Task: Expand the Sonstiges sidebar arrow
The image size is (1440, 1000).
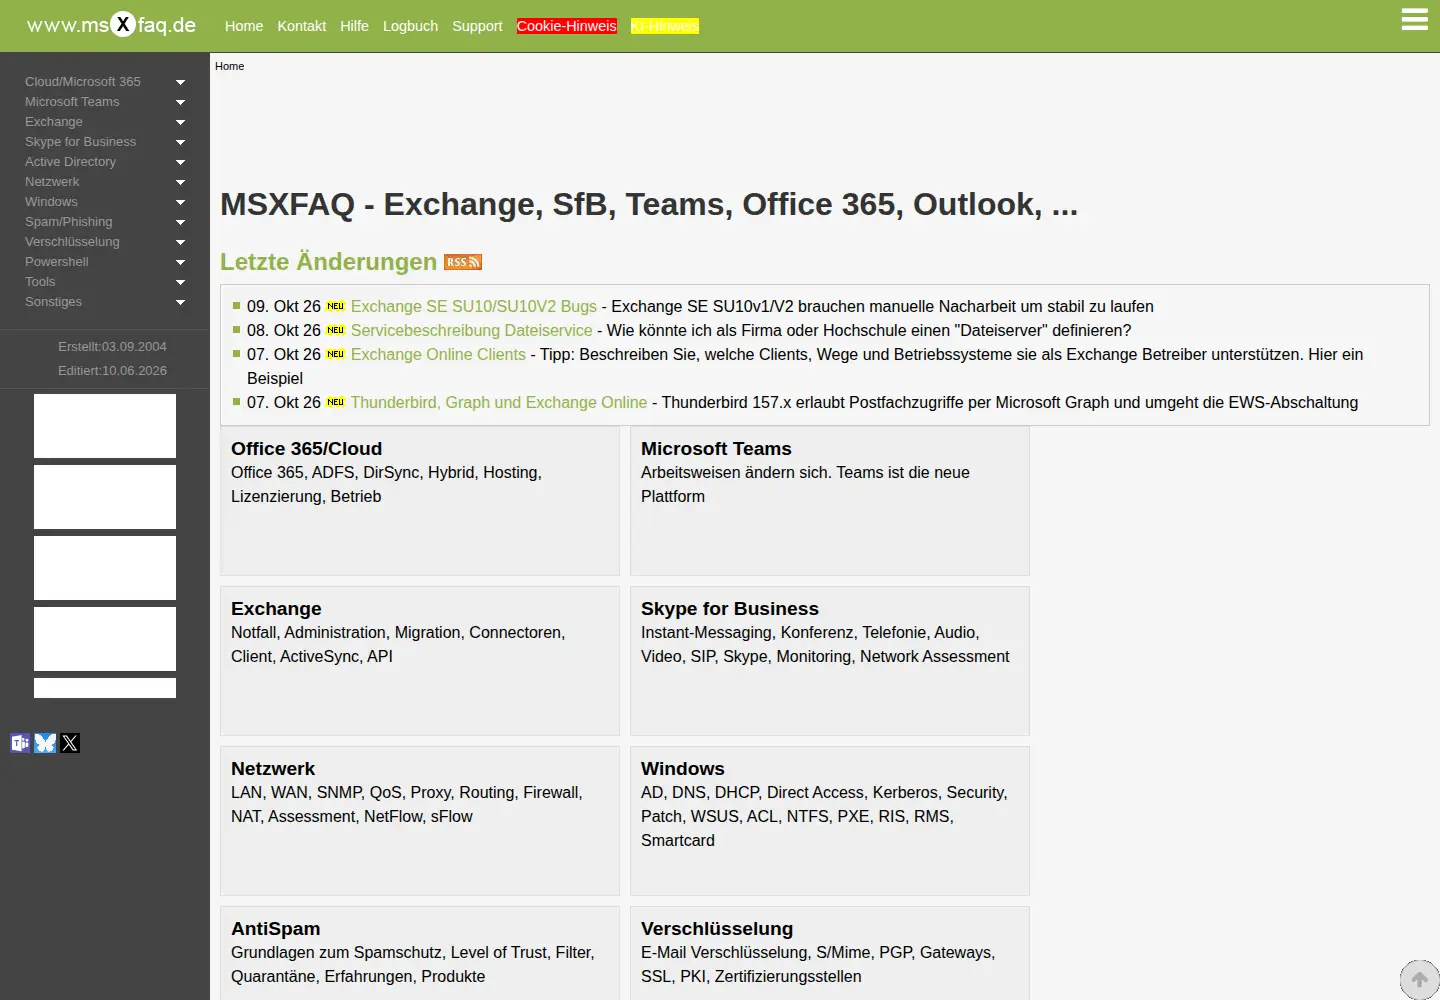Action: pyautogui.click(x=181, y=302)
